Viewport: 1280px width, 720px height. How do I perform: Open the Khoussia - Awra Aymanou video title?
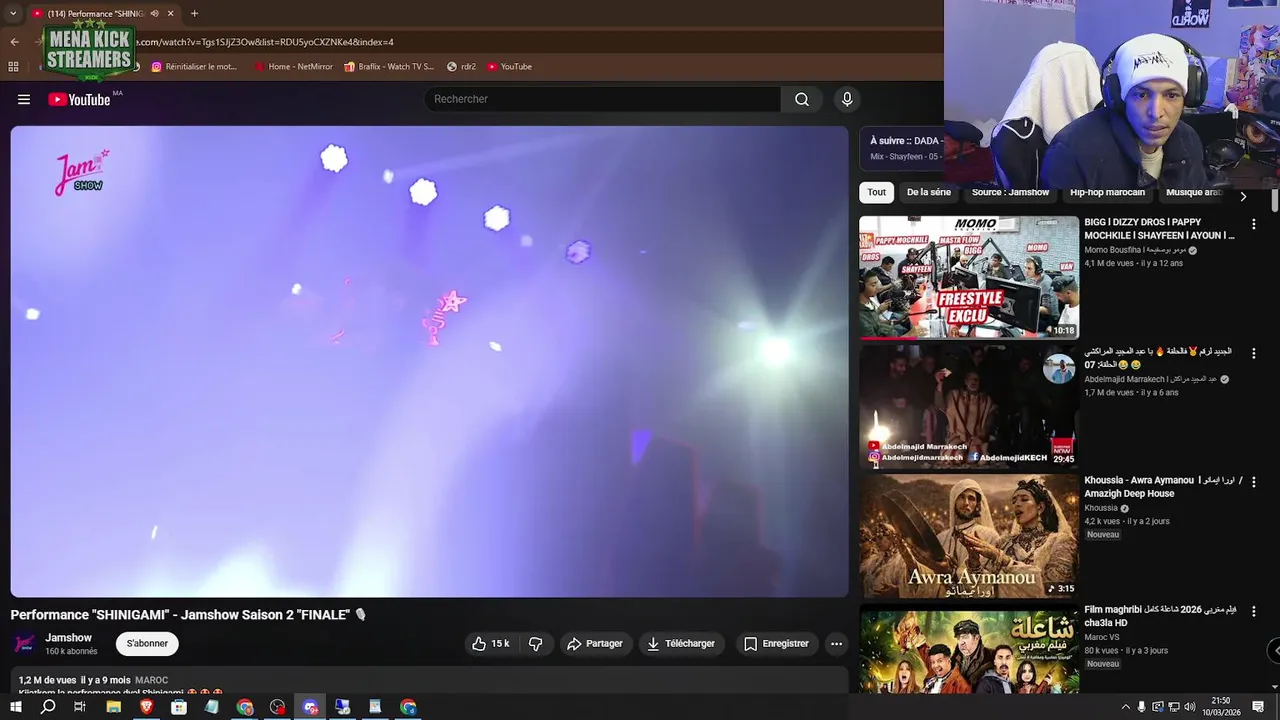1162,487
